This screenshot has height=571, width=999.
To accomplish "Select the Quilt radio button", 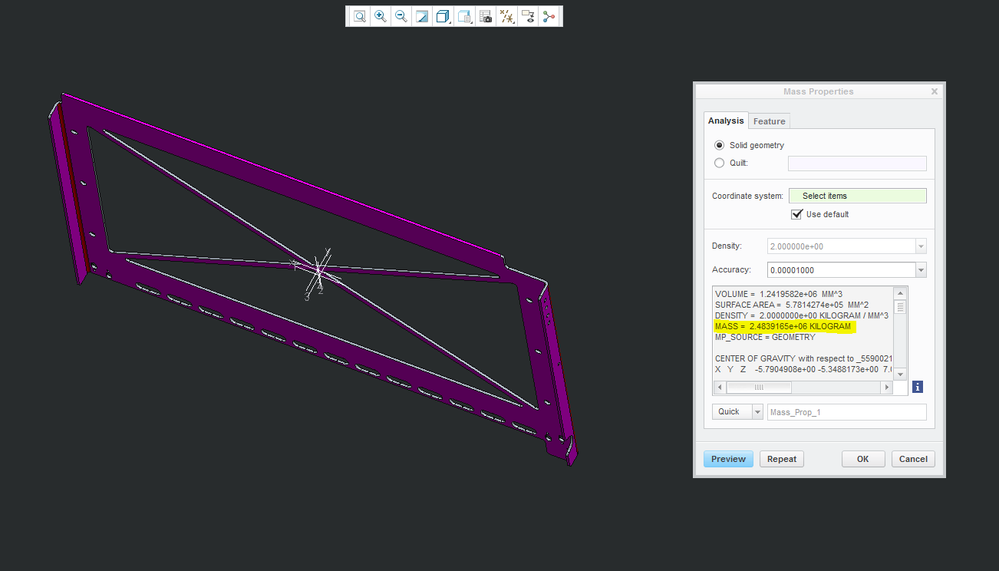I will [x=719, y=163].
